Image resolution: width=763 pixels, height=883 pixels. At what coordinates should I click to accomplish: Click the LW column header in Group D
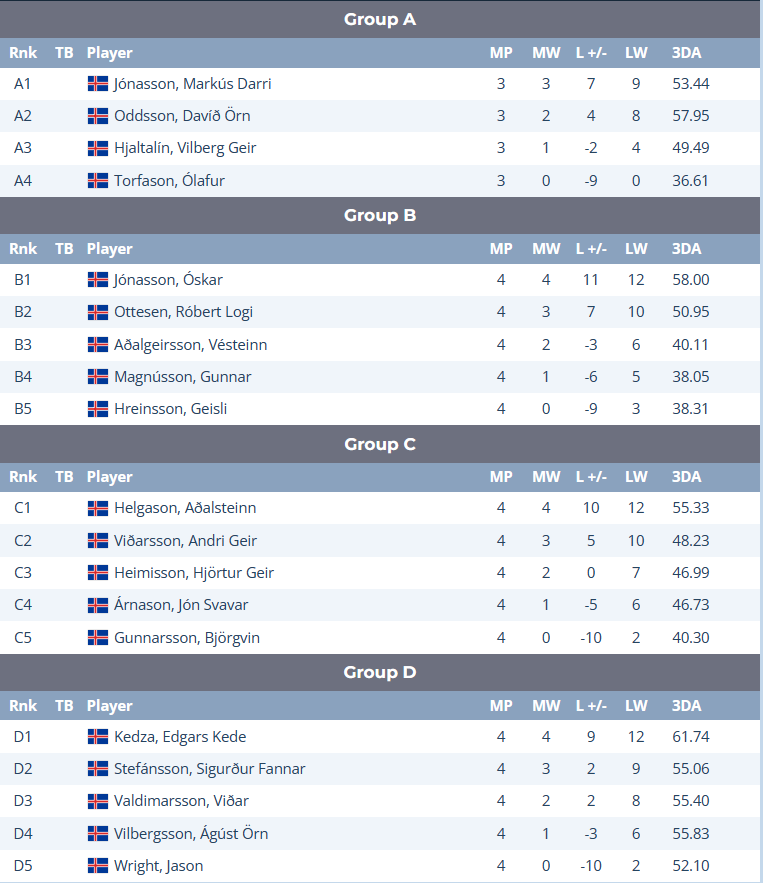636,706
